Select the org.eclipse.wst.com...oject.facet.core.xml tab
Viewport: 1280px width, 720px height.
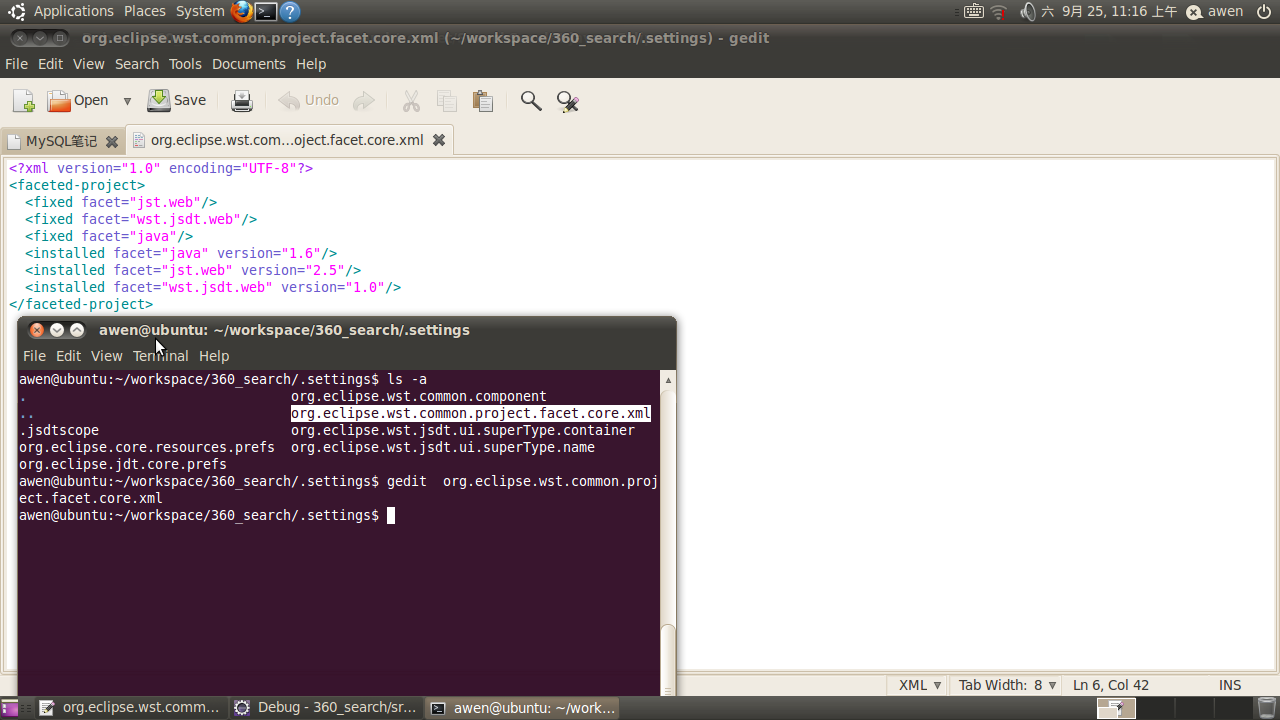tap(287, 140)
